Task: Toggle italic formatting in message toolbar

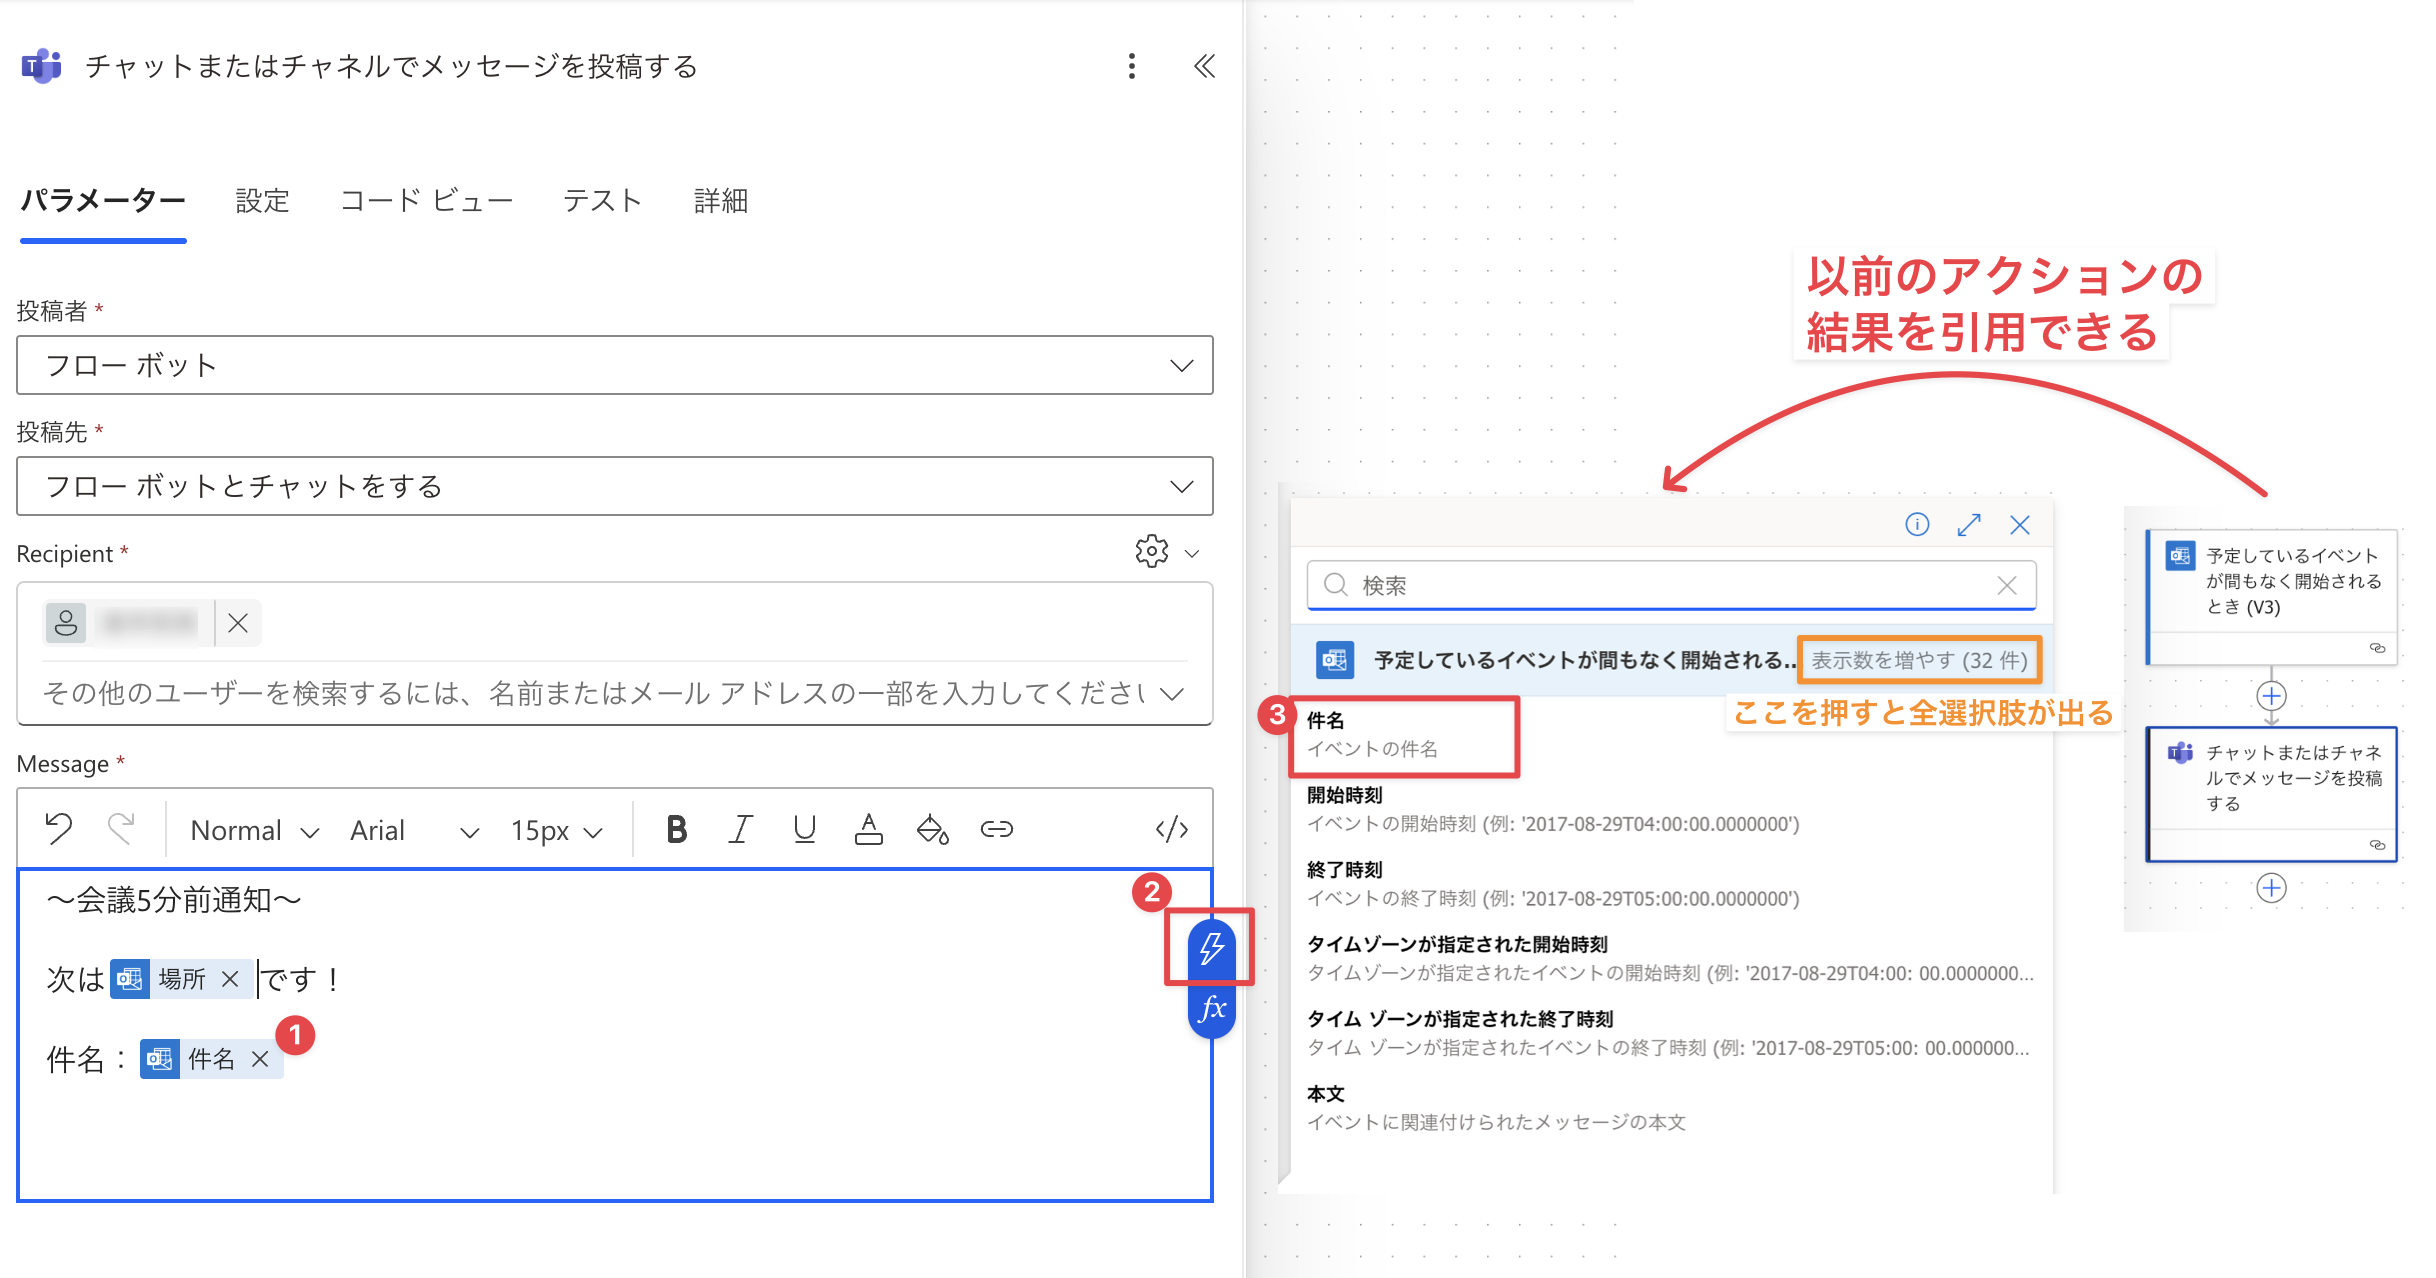Action: [740, 829]
